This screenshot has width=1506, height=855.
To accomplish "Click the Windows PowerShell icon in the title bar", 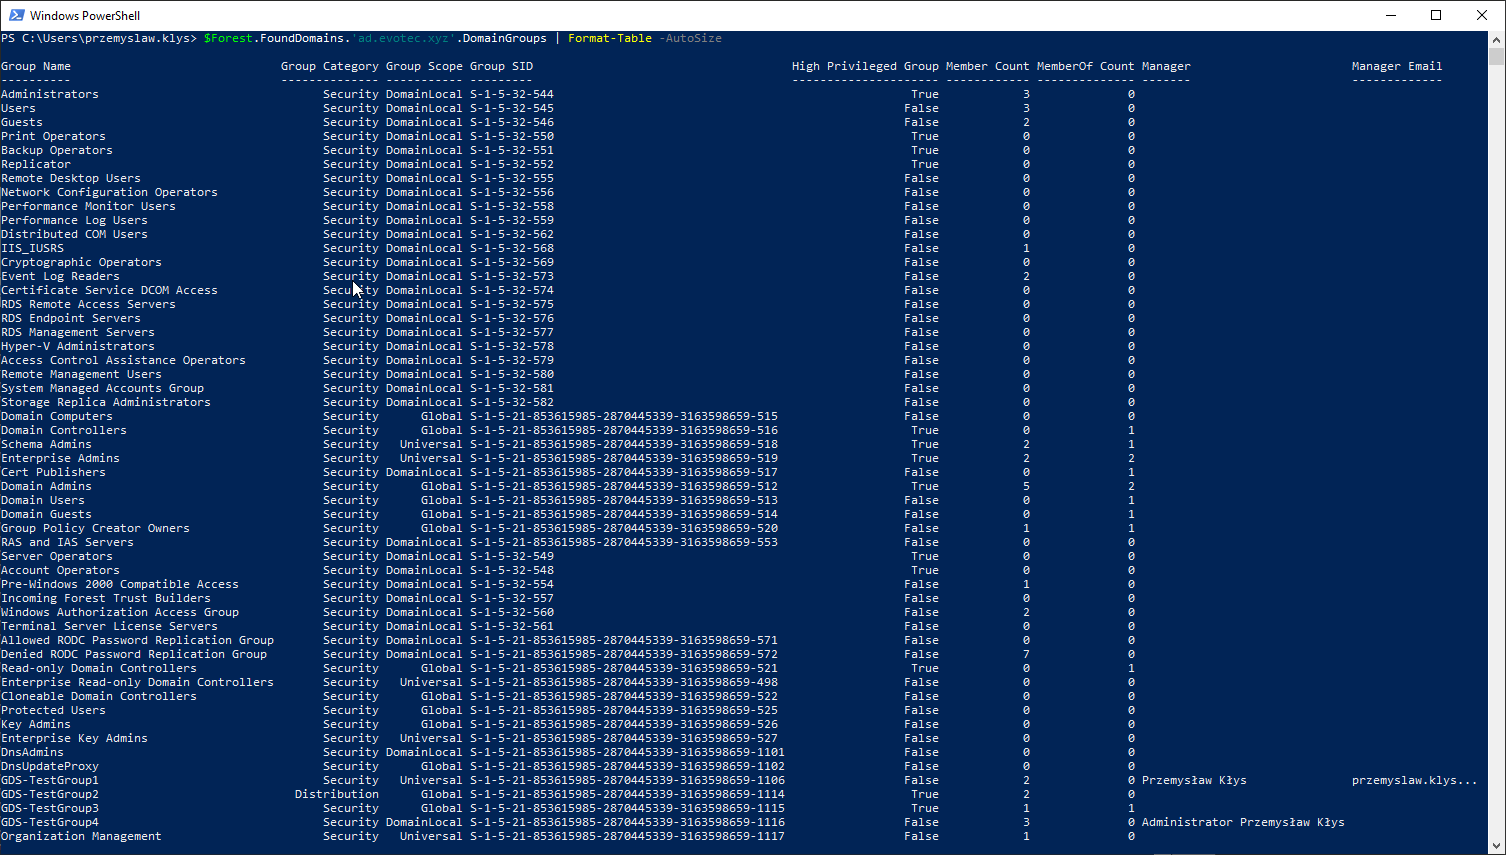I will click(x=14, y=15).
